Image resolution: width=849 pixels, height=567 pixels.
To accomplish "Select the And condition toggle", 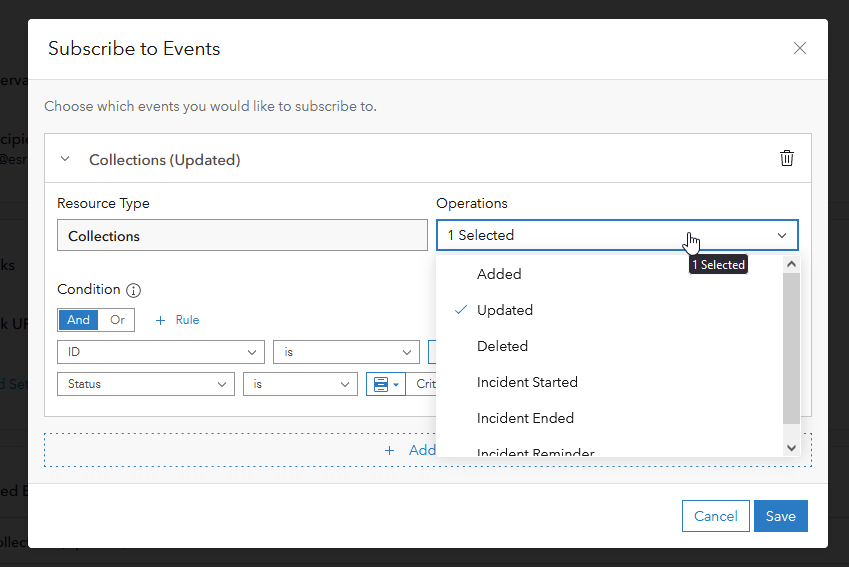I will click(78, 320).
